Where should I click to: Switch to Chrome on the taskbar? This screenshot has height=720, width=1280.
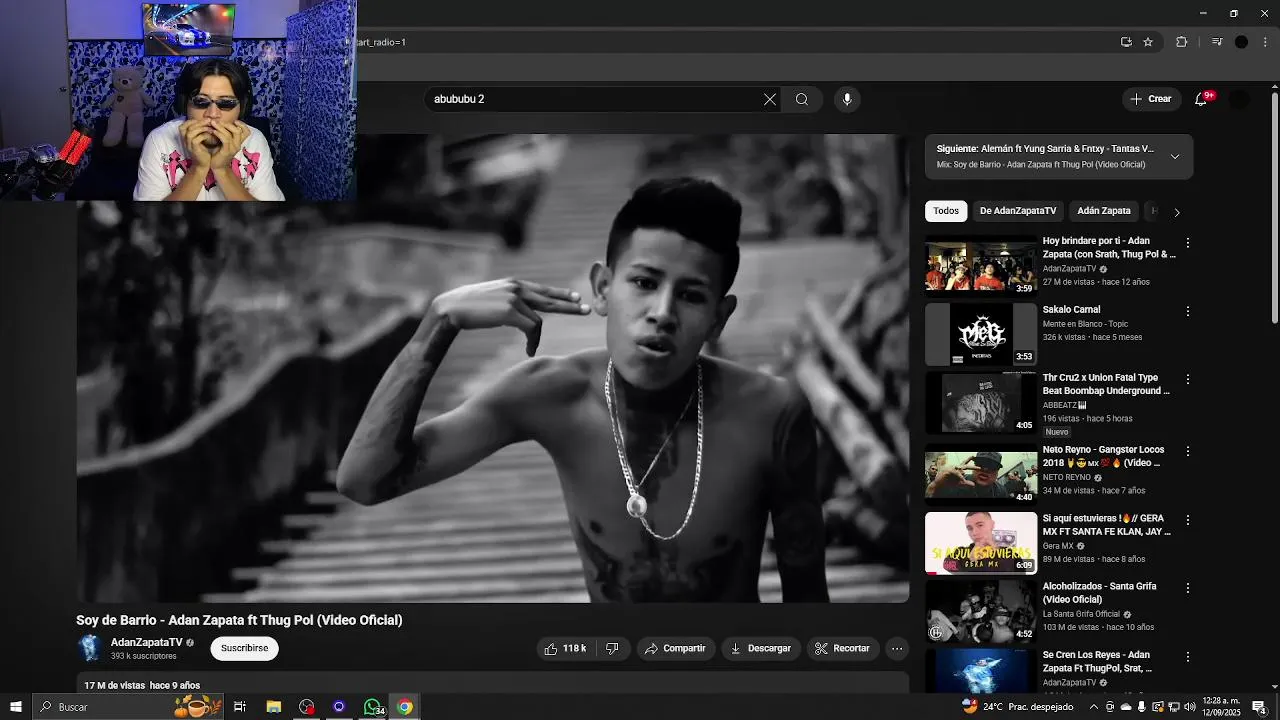[x=404, y=707]
